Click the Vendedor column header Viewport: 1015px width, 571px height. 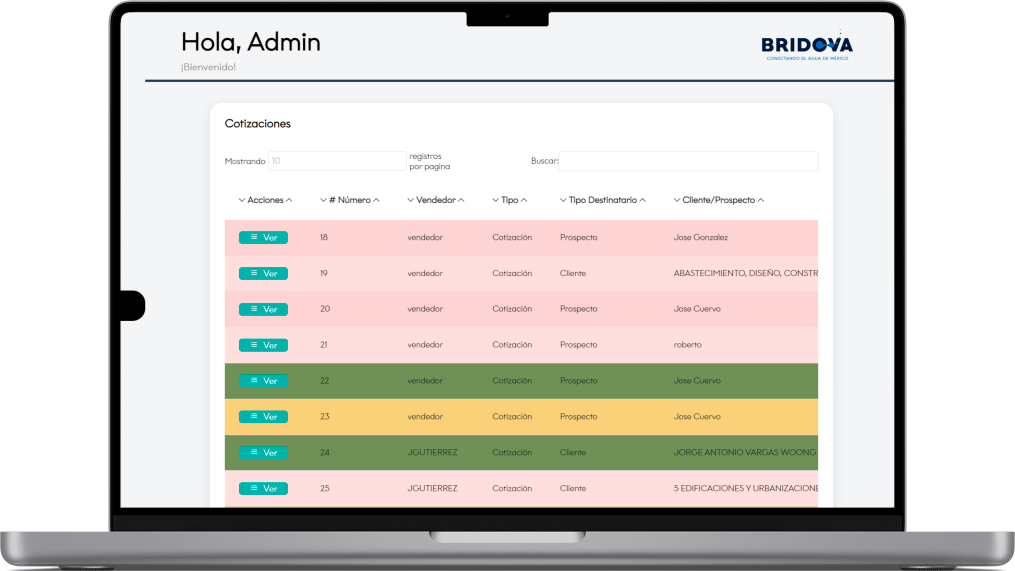(436, 200)
